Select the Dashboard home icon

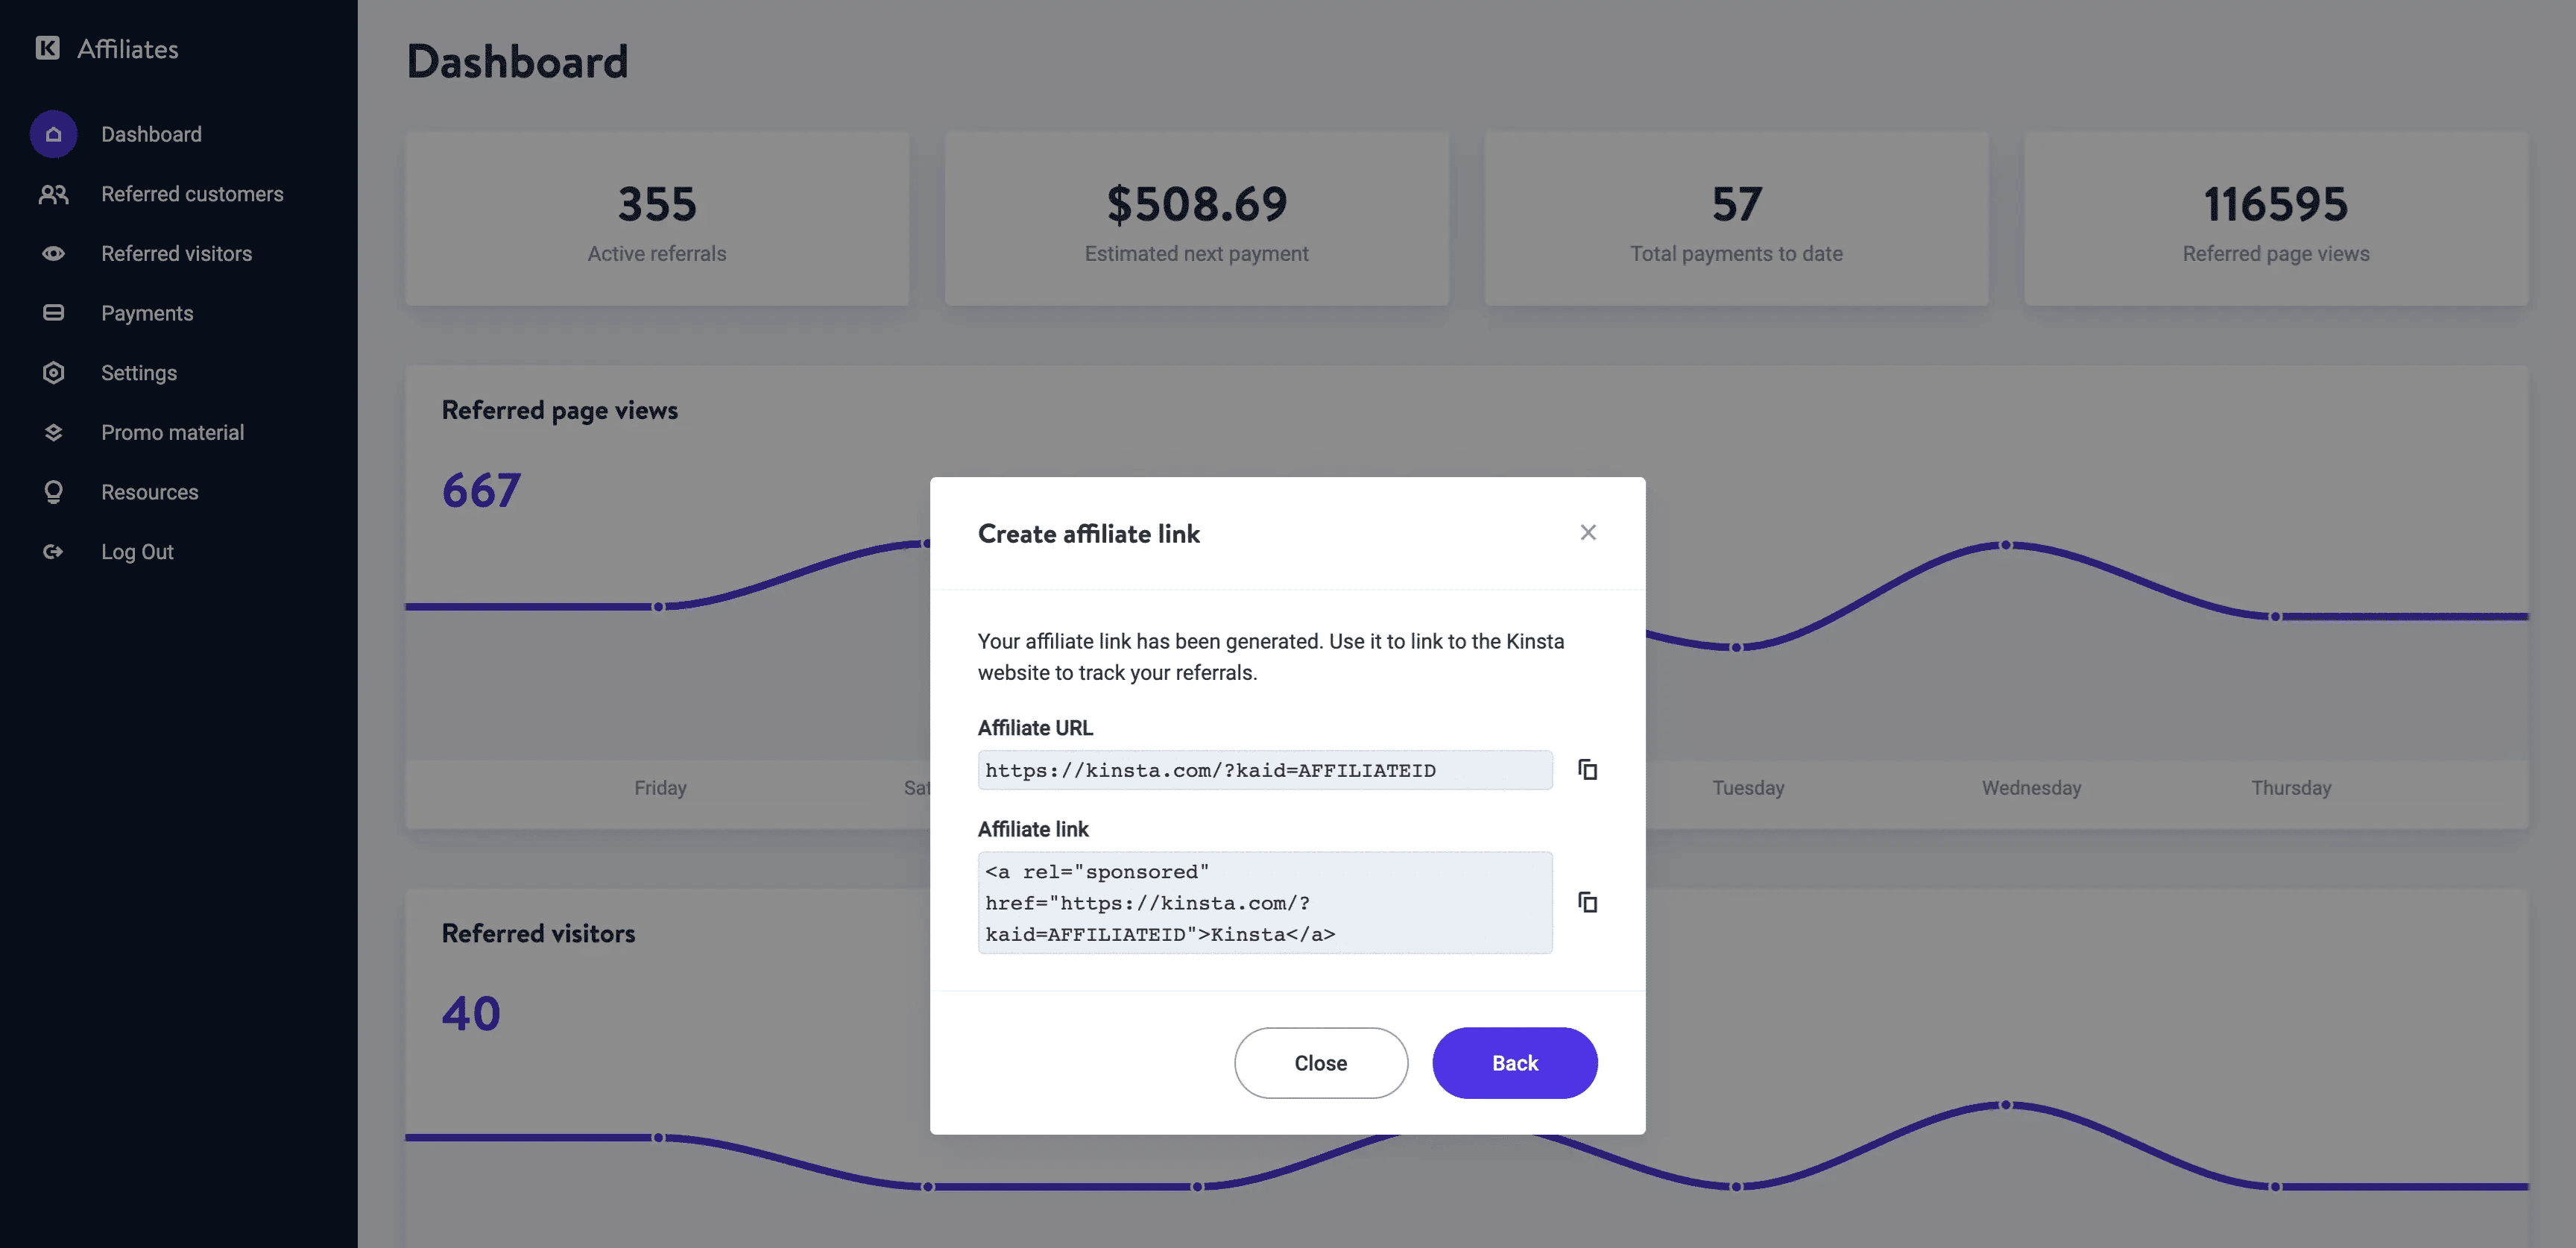52,133
